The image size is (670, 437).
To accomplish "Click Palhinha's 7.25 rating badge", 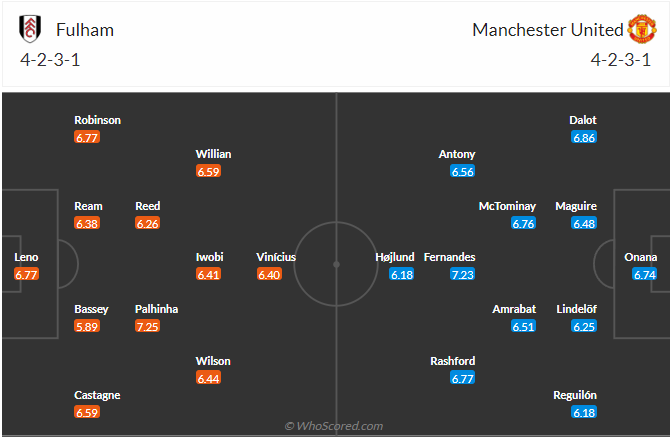I will pyautogui.click(x=147, y=327).
